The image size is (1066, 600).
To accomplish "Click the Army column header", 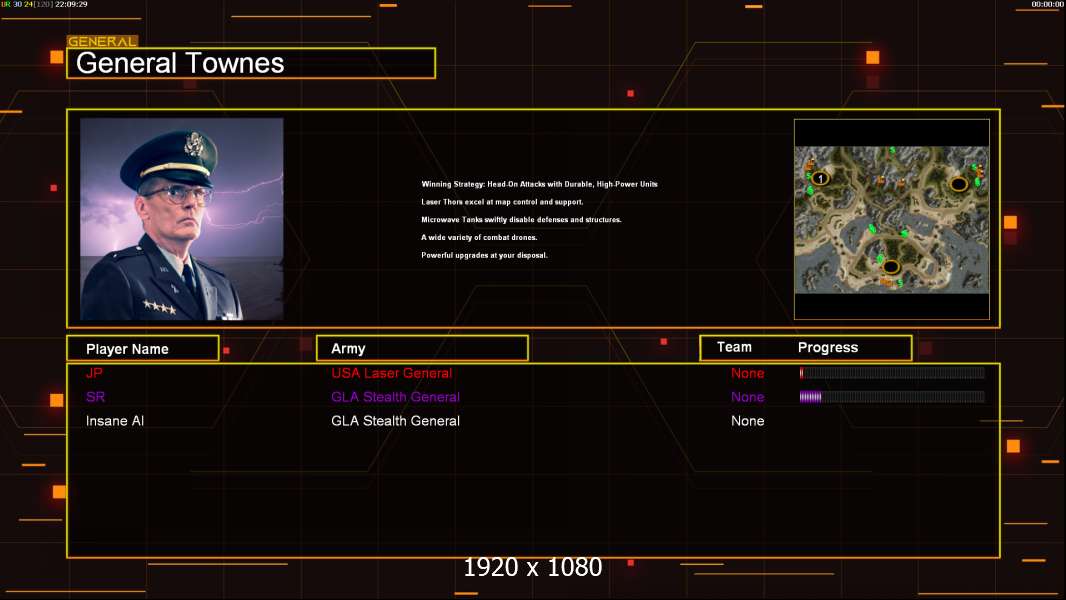I will pyautogui.click(x=422, y=349).
